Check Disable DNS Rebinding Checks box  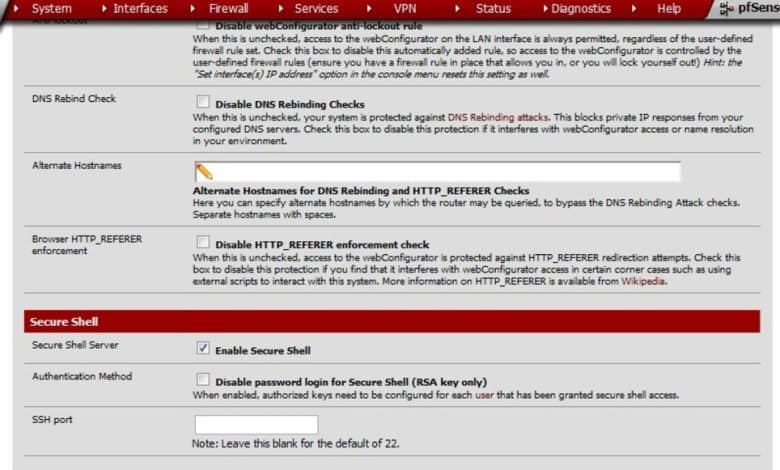(202, 101)
